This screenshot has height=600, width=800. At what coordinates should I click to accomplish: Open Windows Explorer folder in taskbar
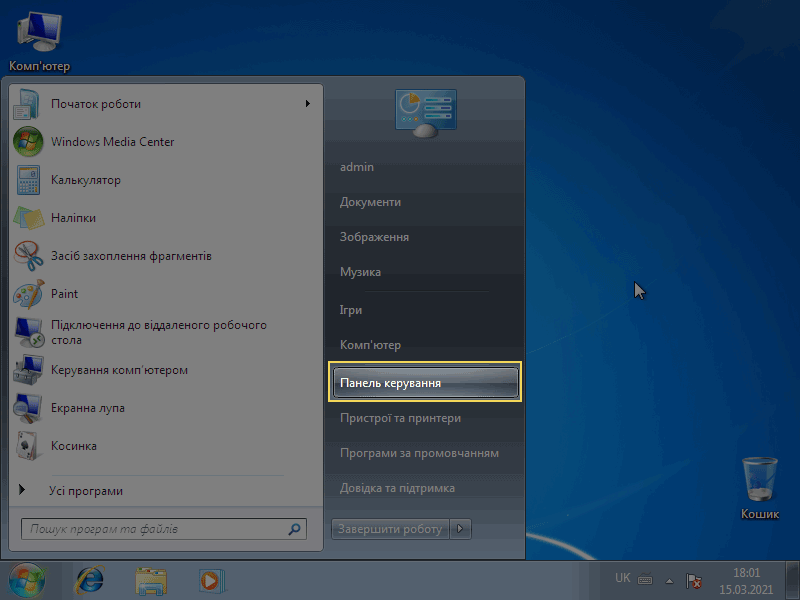tap(151, 581)
